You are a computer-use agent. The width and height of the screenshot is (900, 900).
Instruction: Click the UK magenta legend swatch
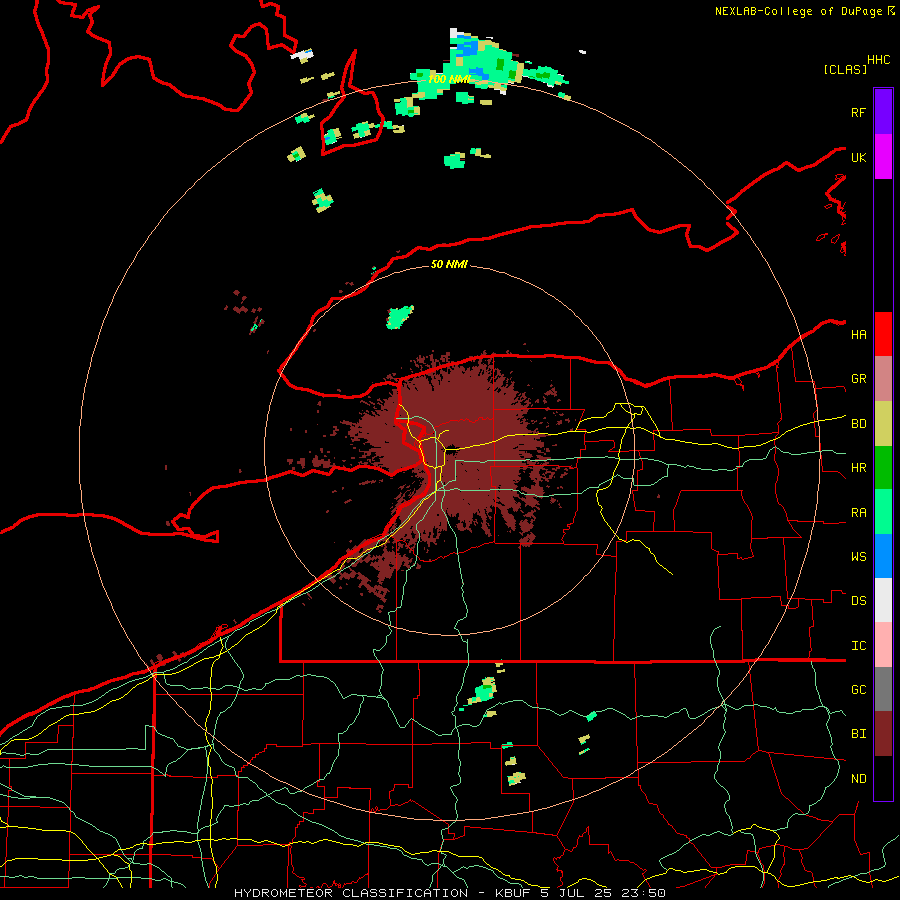(x=883, y=157)
